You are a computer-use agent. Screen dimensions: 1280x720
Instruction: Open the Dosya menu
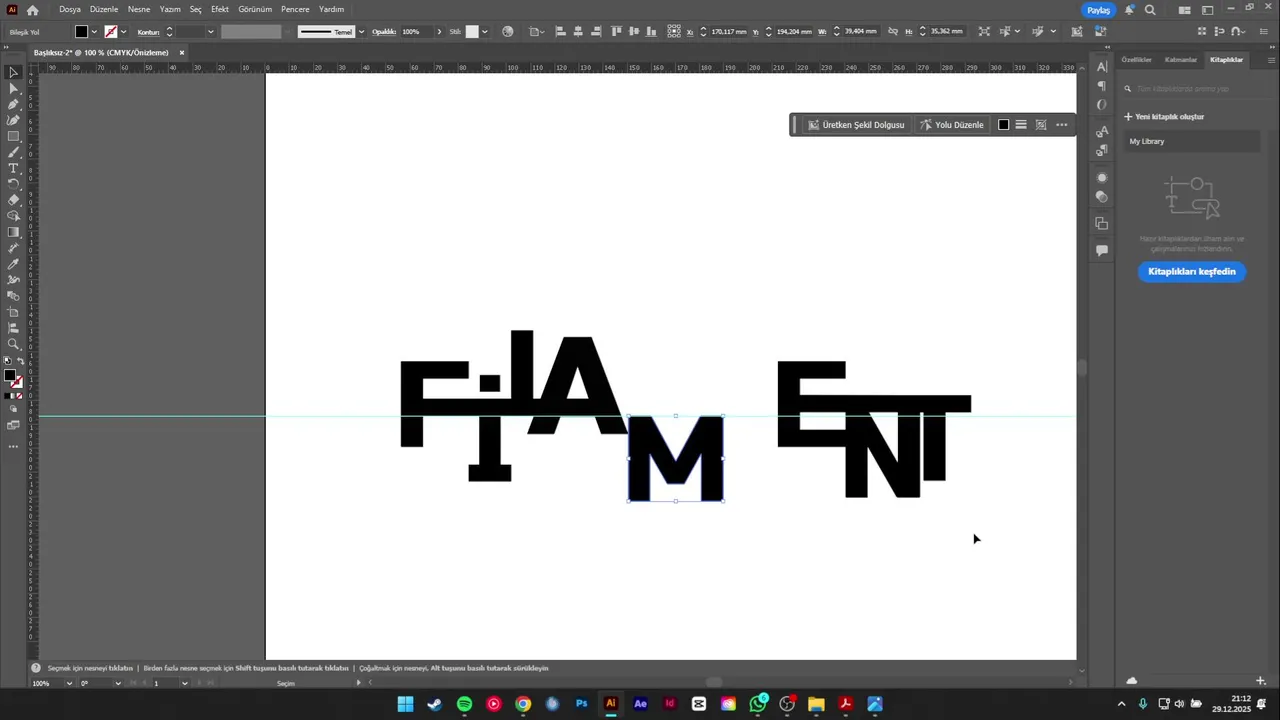click(70, 9)
